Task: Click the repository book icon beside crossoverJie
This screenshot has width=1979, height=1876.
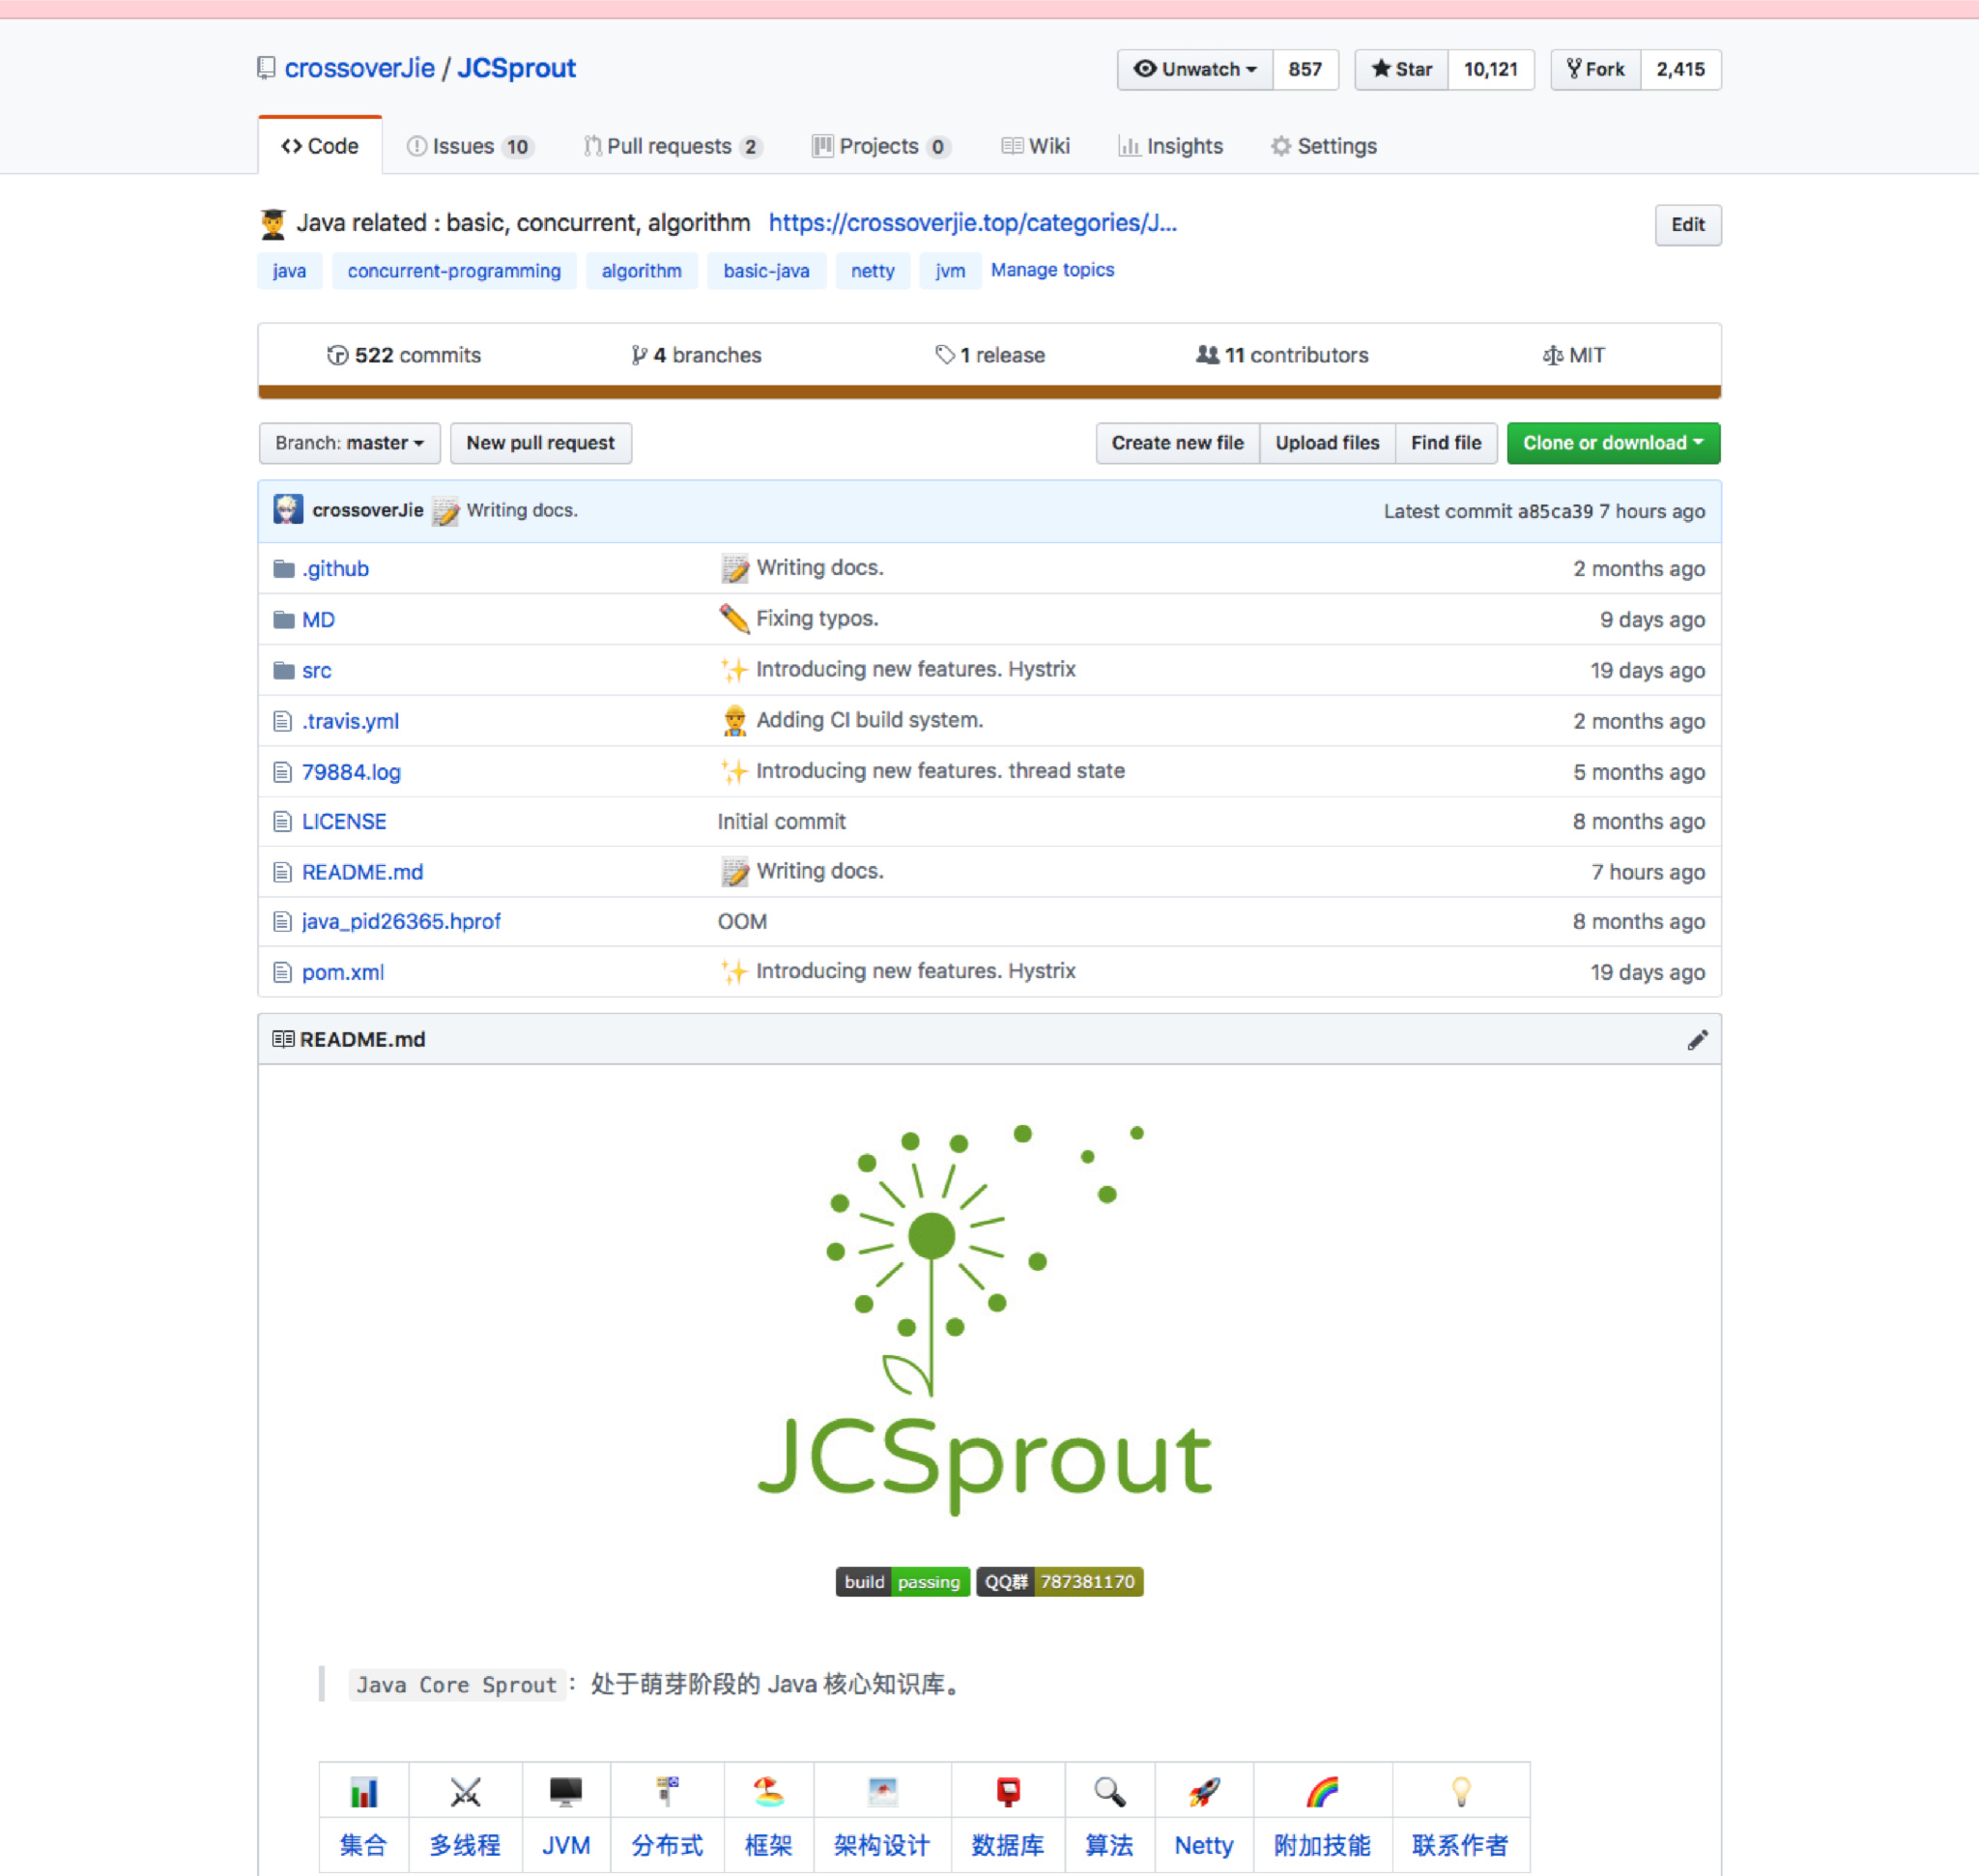Action: click(266, 68)
